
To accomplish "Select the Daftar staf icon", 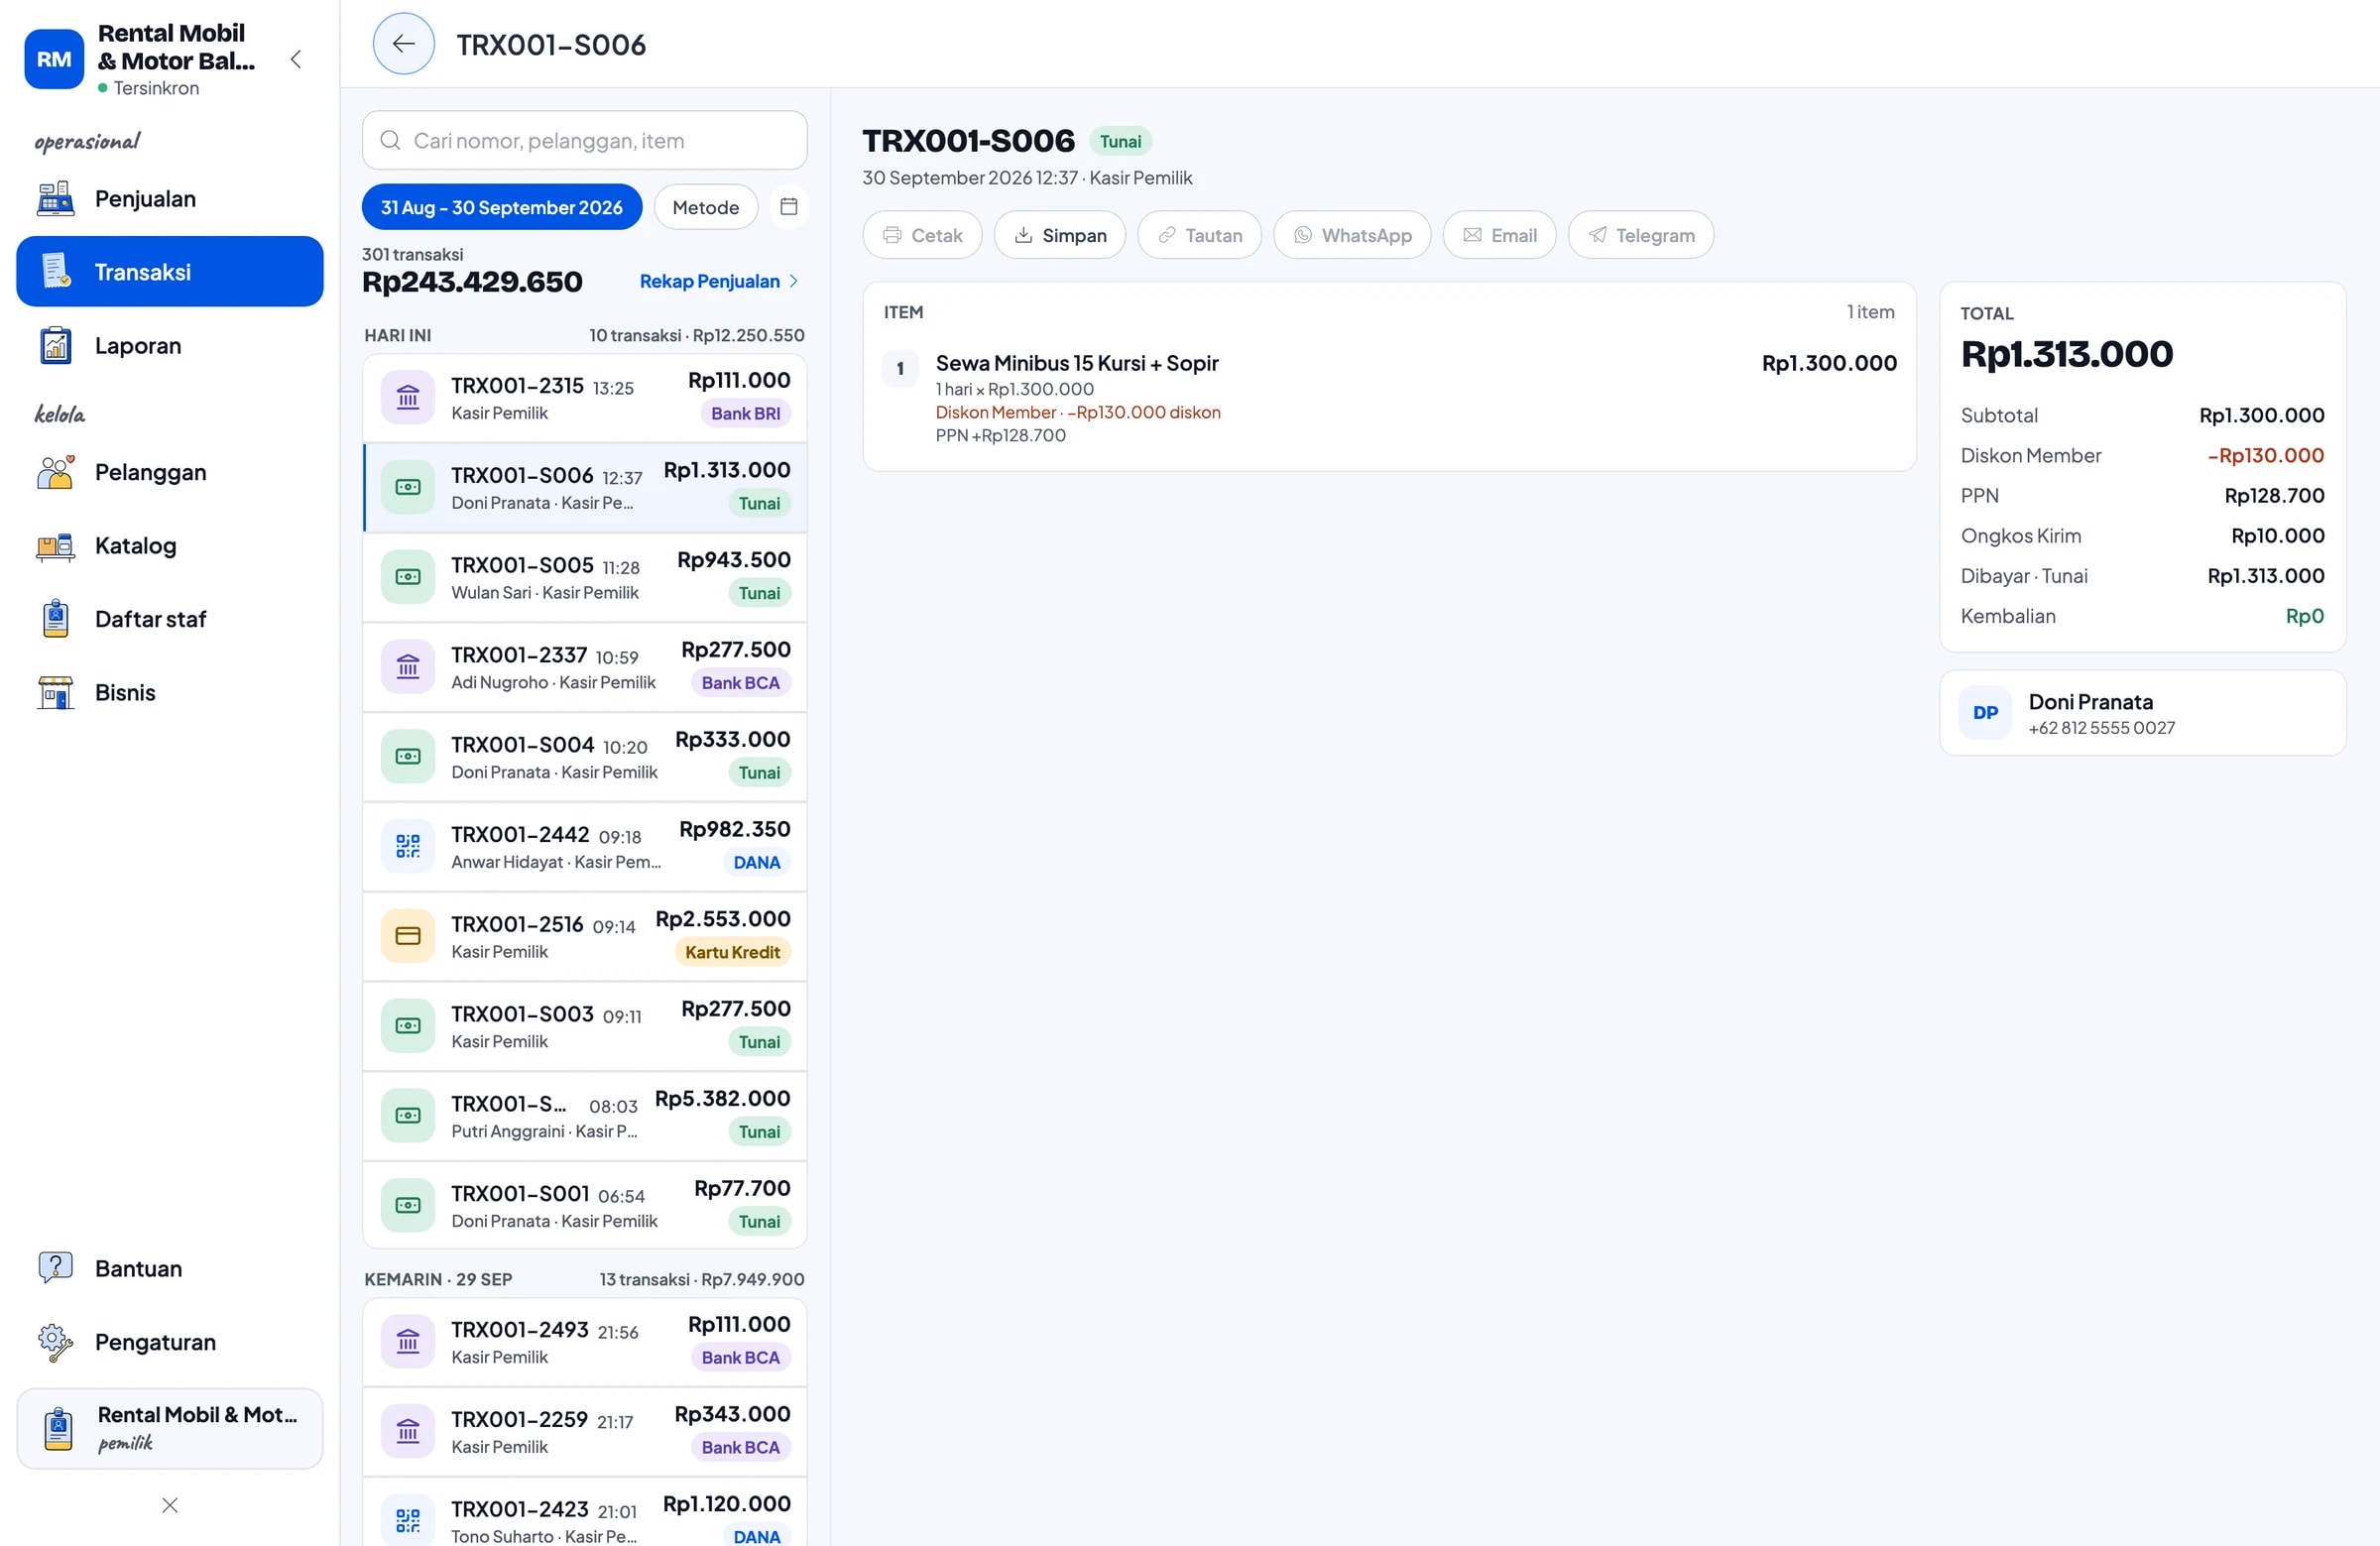I will coord(56,619).
